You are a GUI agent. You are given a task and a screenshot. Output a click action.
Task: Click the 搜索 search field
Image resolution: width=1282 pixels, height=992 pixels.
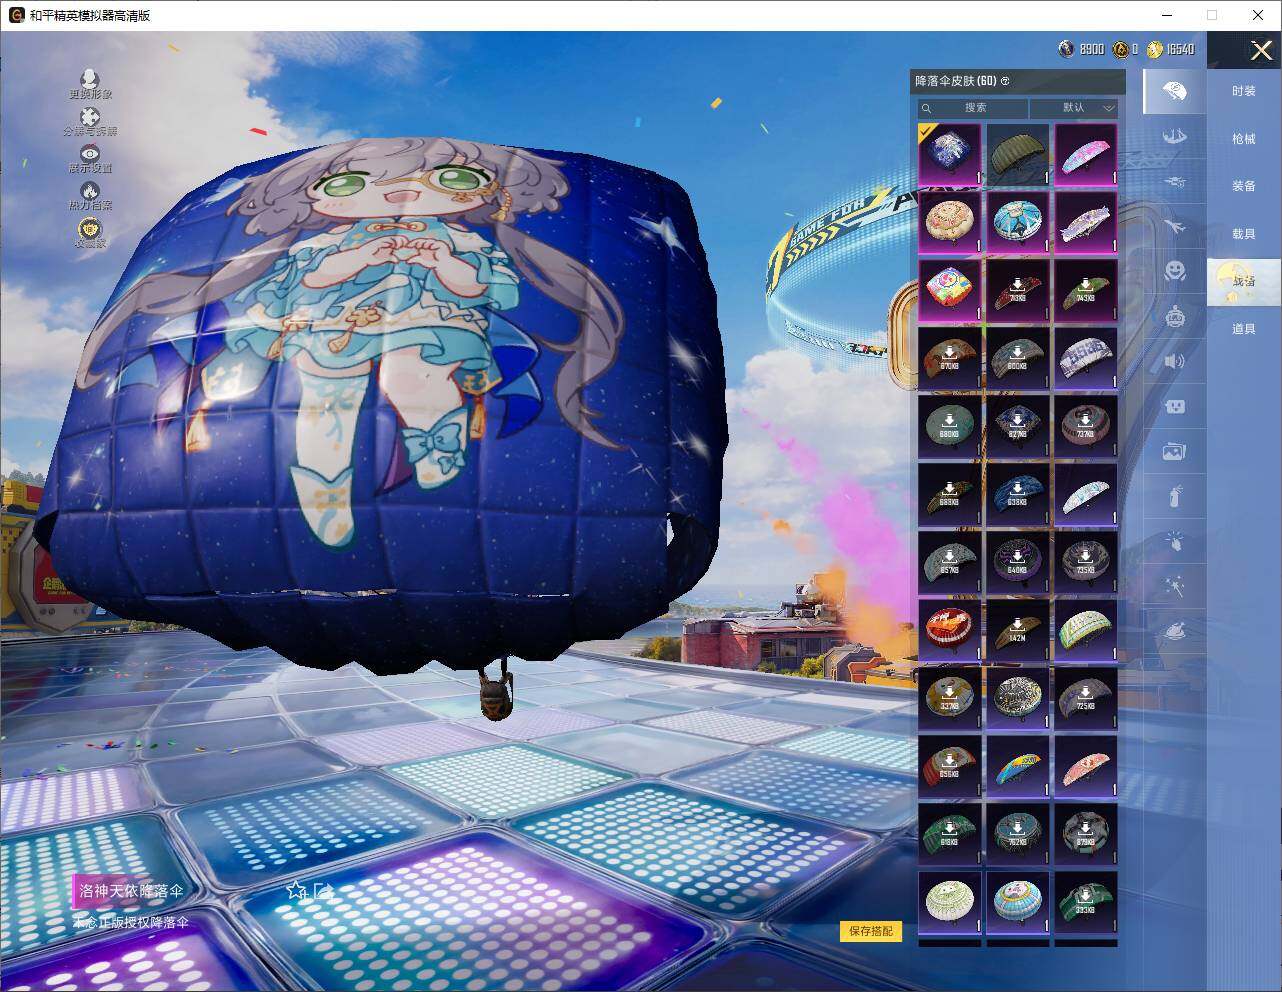point(974,107)
